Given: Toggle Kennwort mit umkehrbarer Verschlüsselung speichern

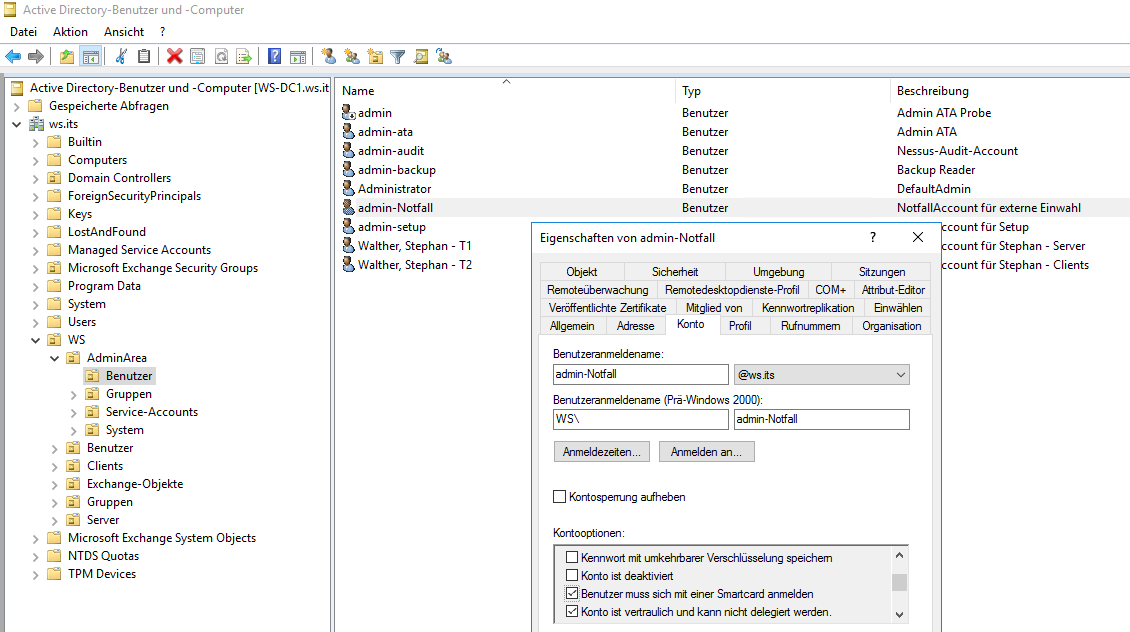Looking at the screenshot, I should point(572,557).
